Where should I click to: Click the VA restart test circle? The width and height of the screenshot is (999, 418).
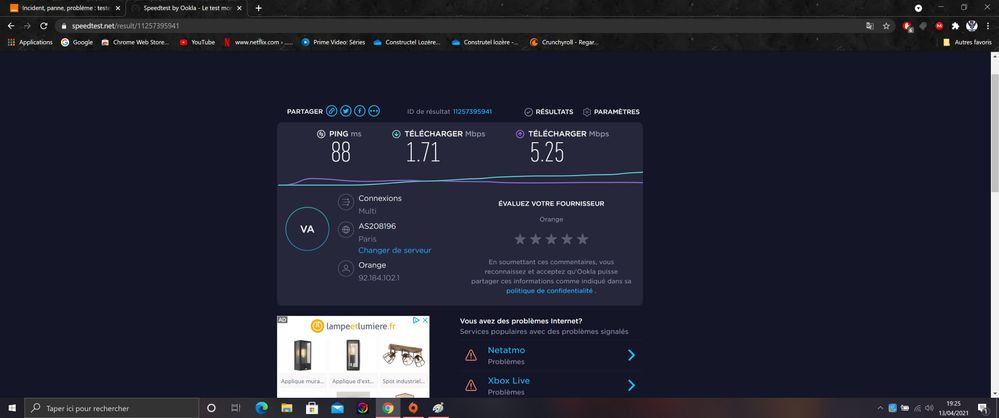click(307, 229)
